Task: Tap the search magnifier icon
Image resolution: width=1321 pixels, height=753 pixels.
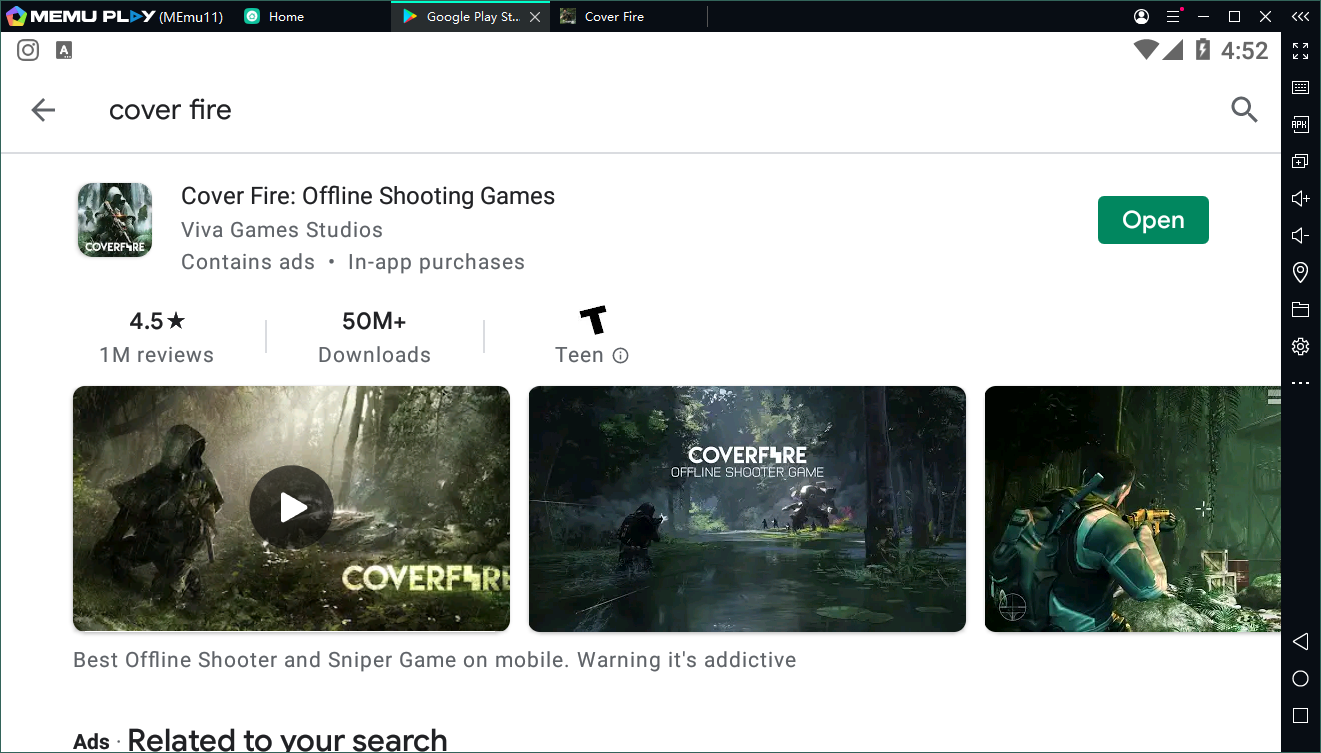Action: [1244, 110]
